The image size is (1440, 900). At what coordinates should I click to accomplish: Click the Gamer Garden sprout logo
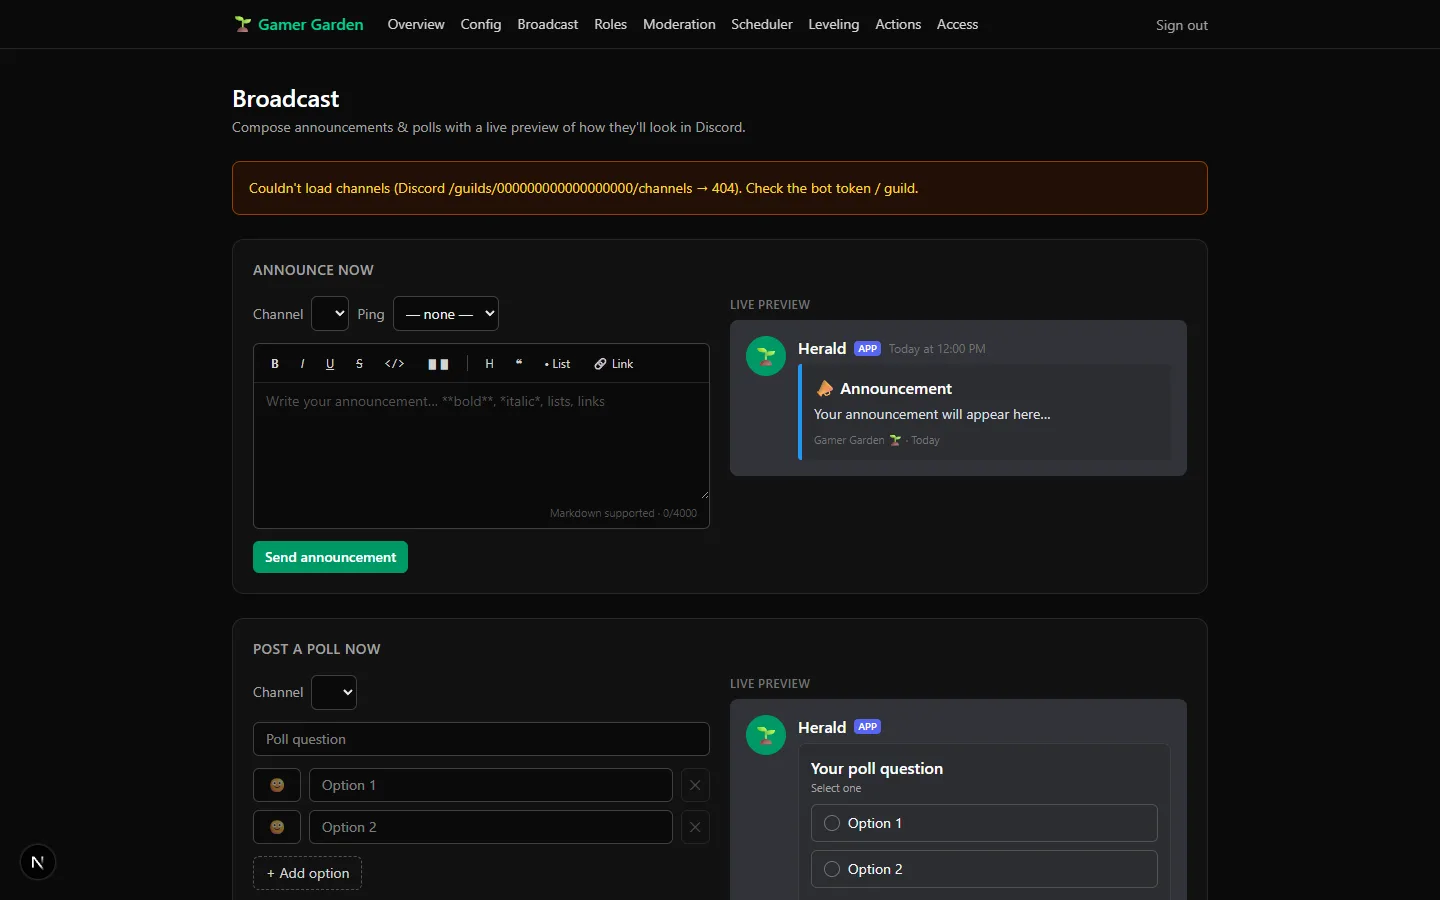tap(243, 24)
